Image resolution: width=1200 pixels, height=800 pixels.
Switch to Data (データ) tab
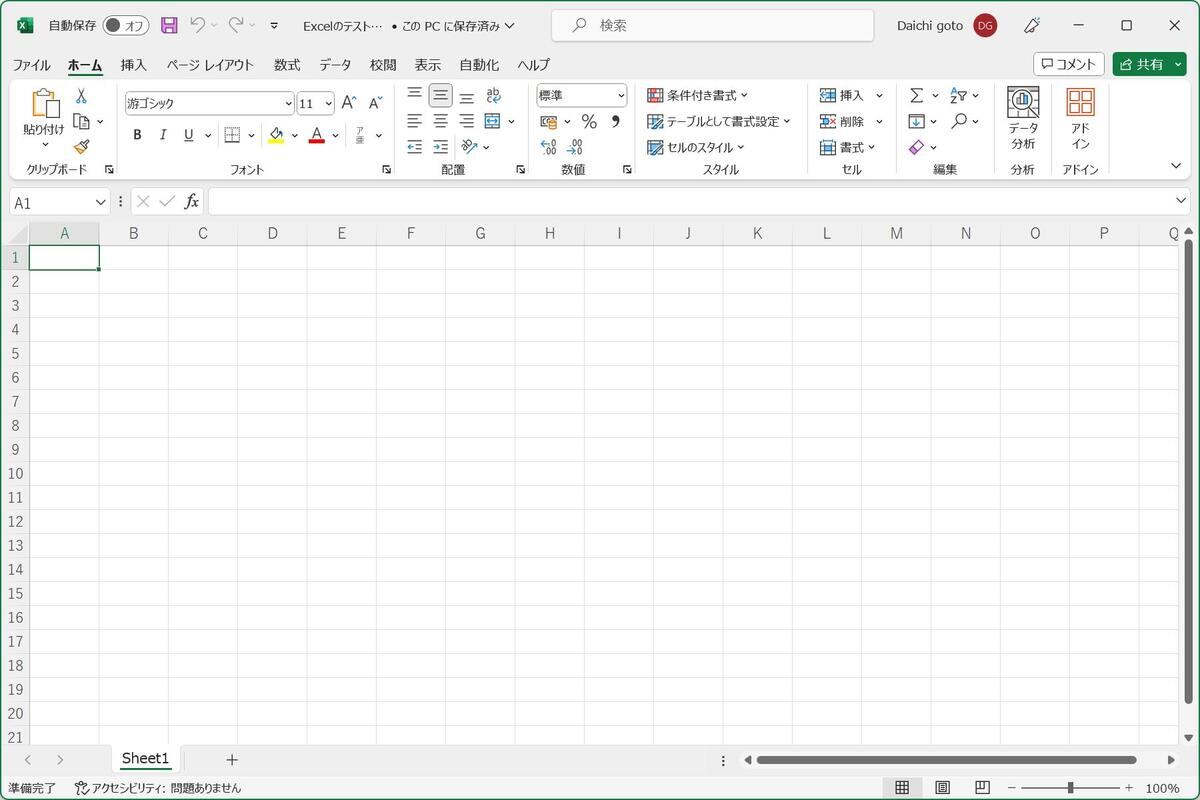pyautogui.click(x=335, y=65)
